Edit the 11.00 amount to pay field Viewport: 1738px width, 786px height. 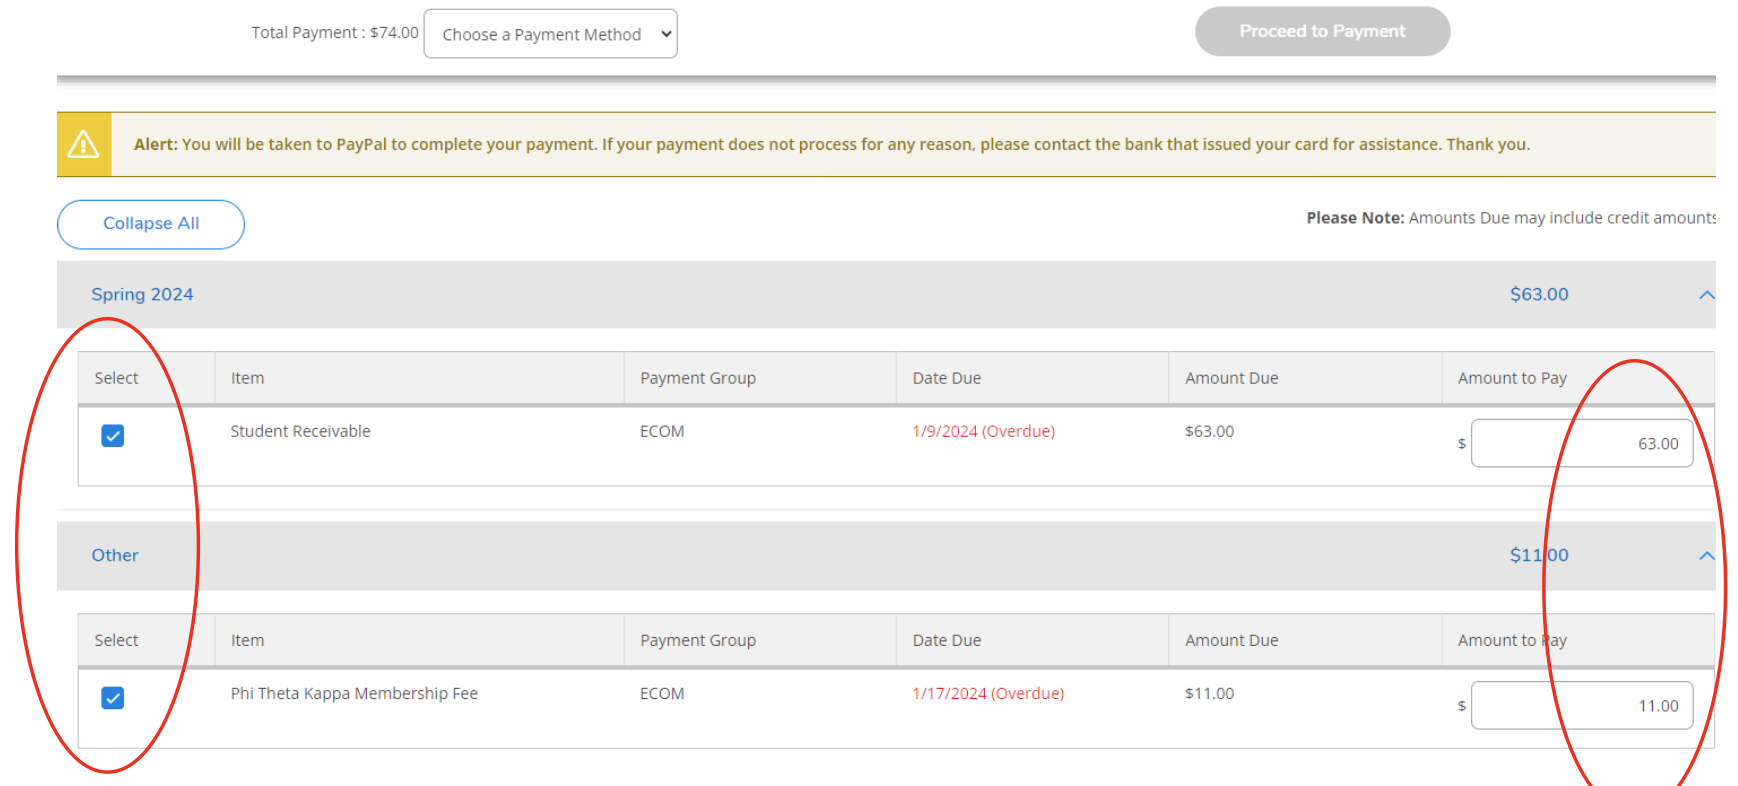1582,705
